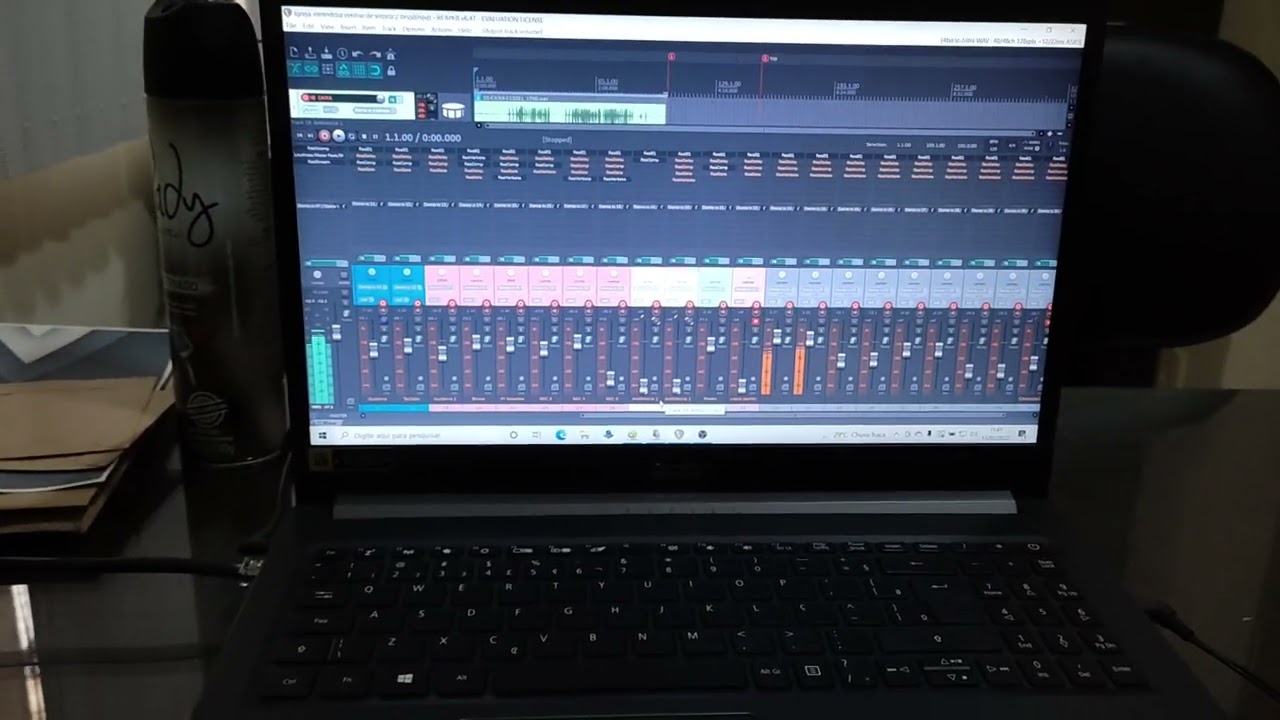Open the Insert menu

pos(348,28)
